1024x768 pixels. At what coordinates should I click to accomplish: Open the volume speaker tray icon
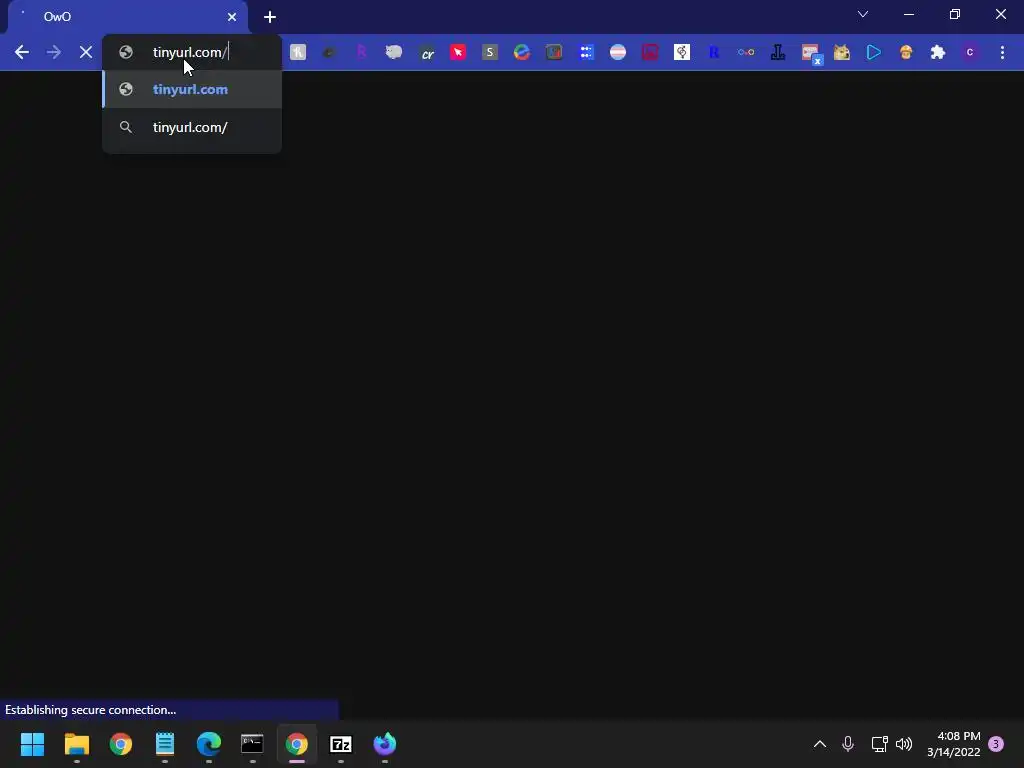[904, 744]
